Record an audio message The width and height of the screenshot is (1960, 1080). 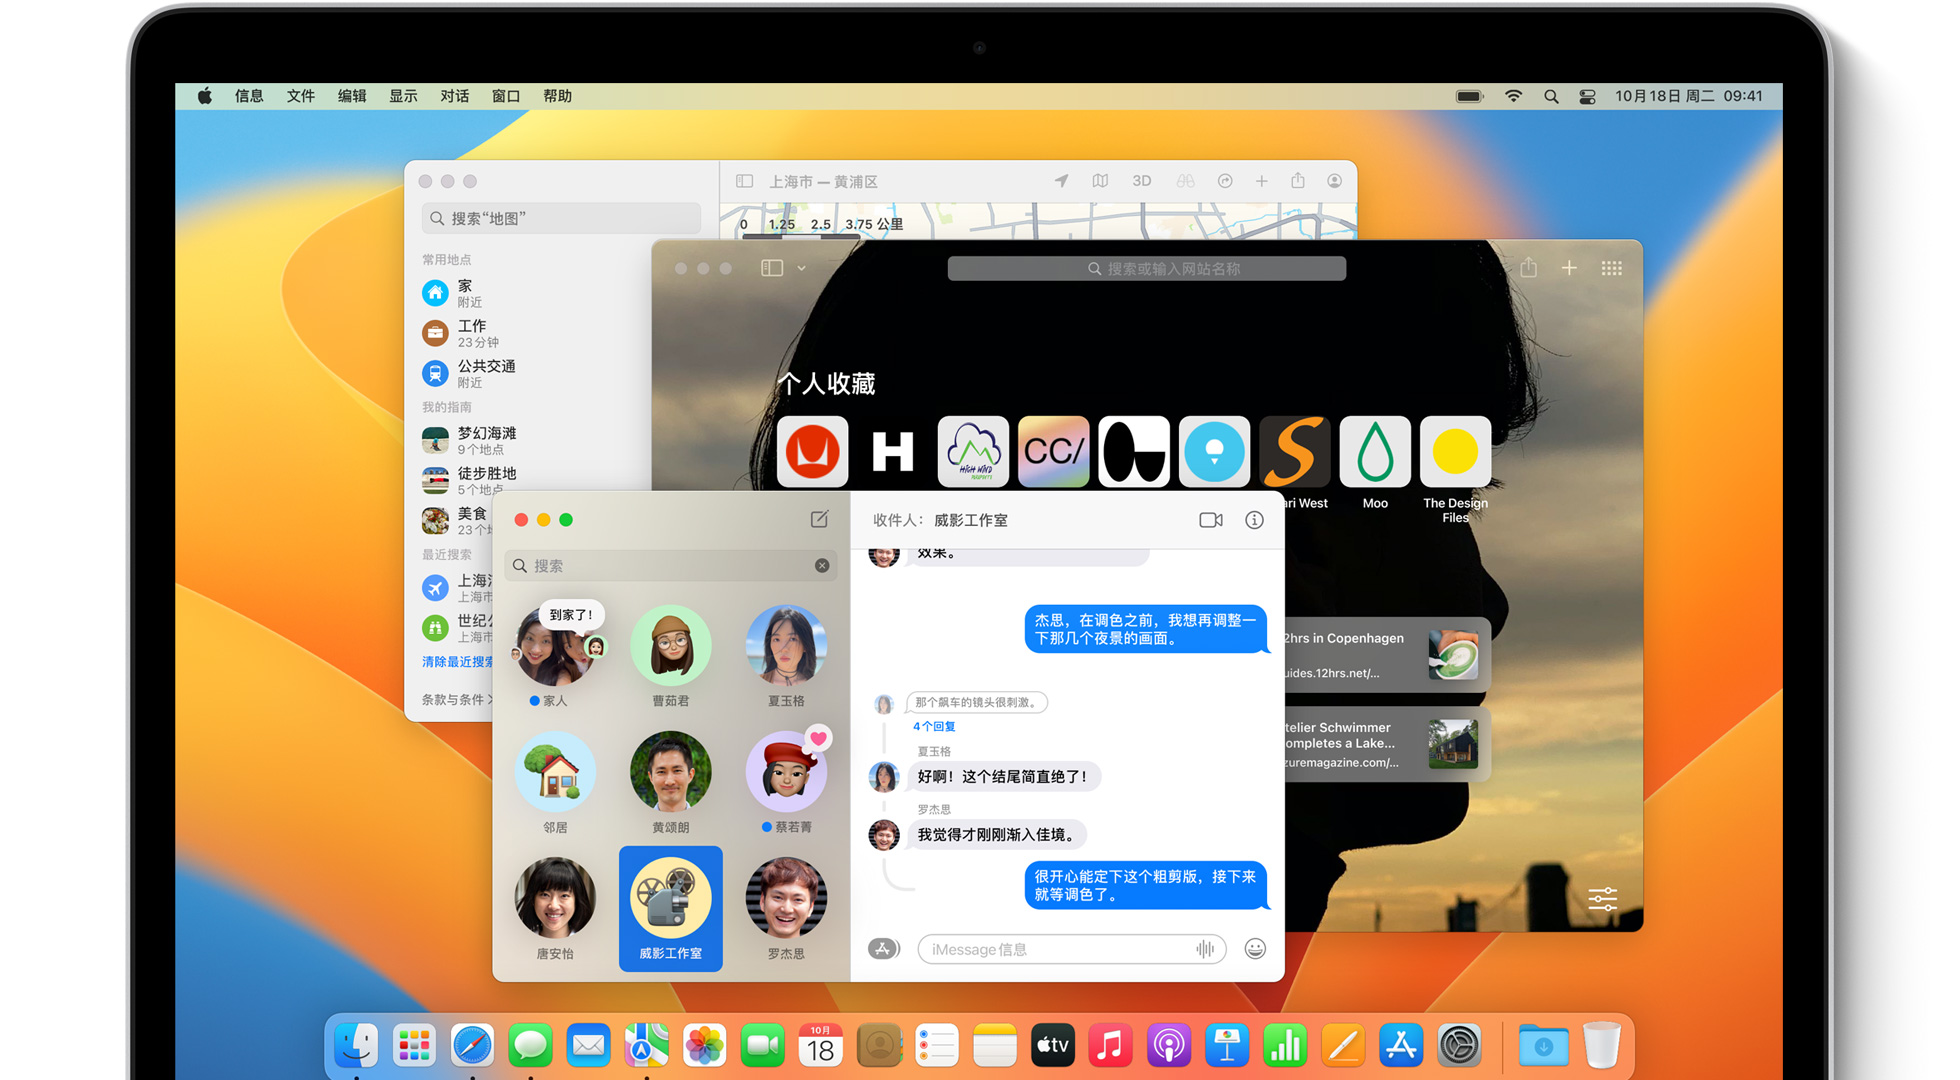(1205, 948)
